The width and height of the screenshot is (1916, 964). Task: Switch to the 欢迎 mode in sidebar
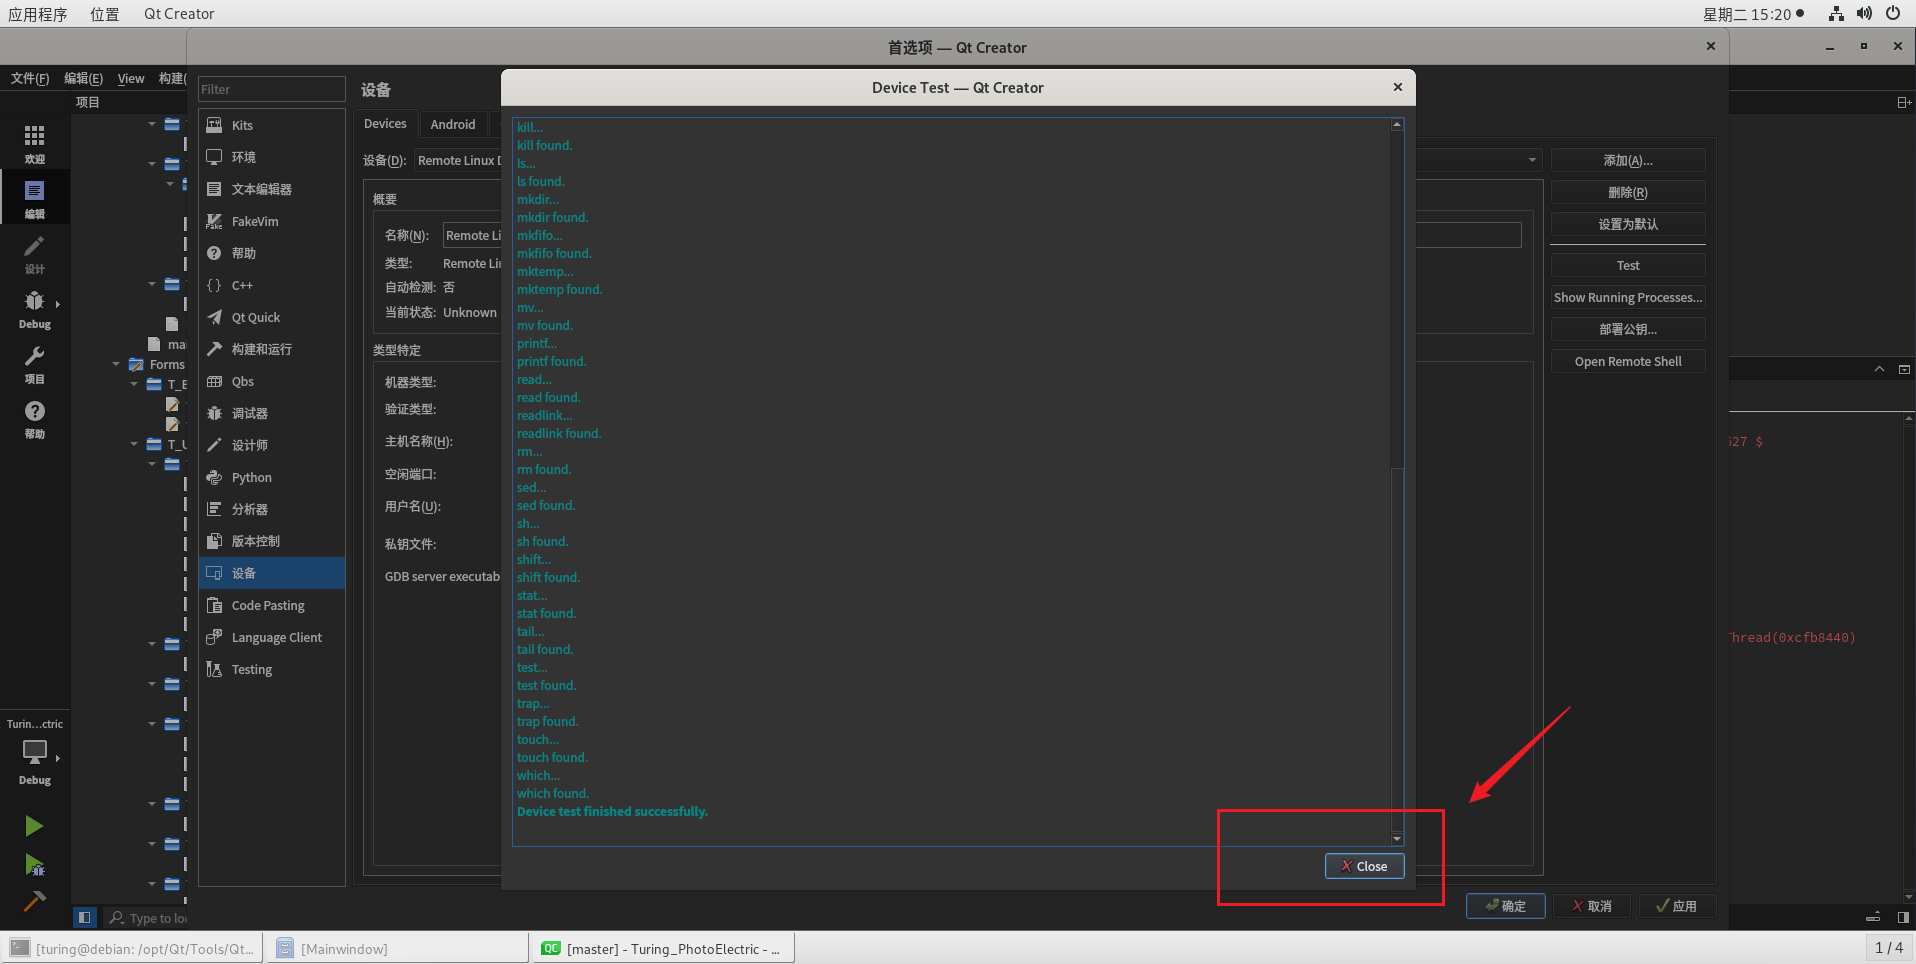pos(35,143)
